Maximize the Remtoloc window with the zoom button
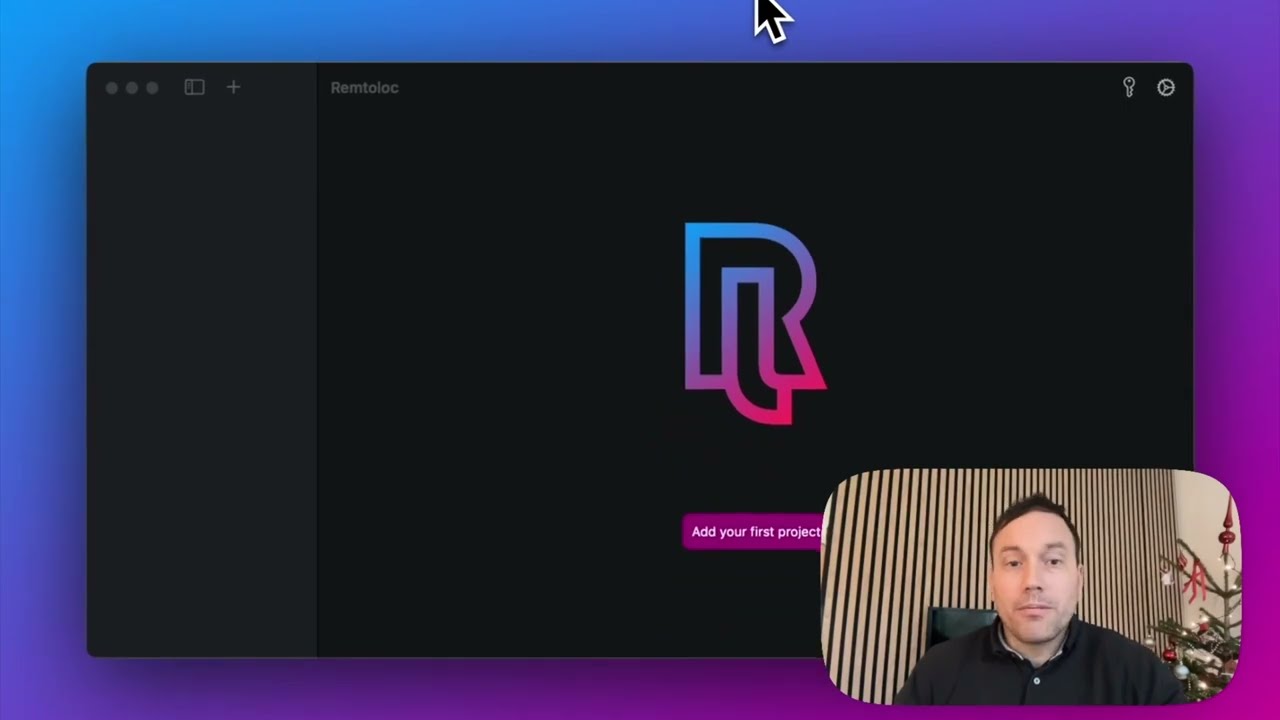The image size is (1280, 720). 152,88
